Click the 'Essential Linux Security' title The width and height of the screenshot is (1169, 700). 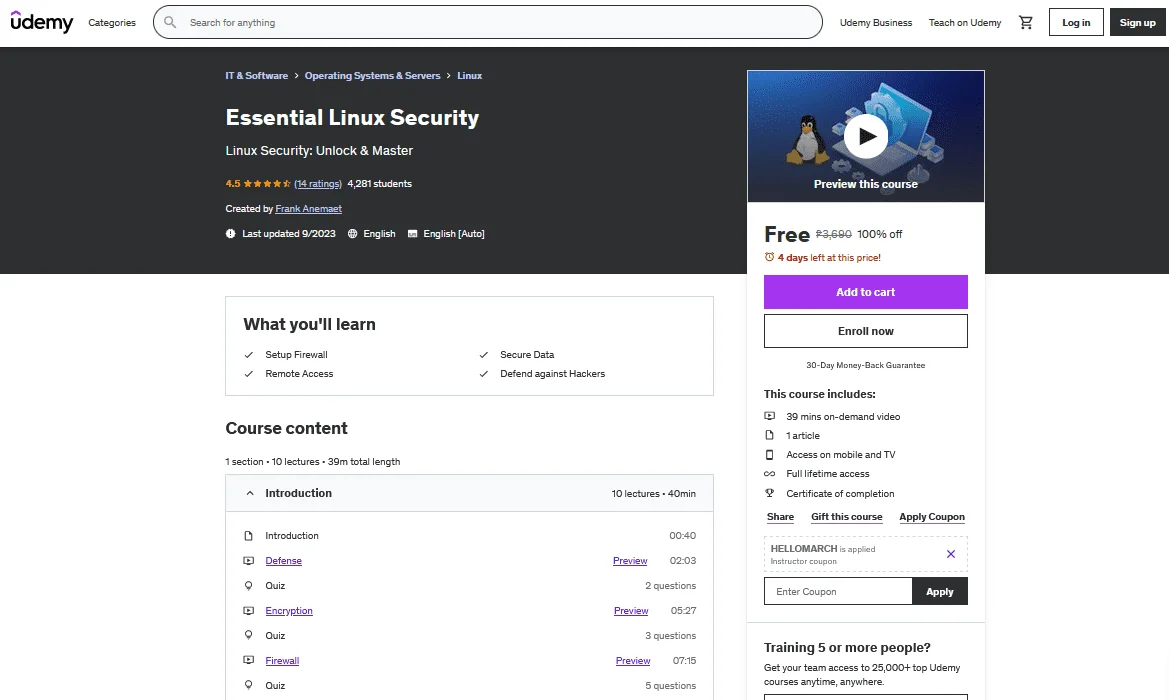pos(352,117)
